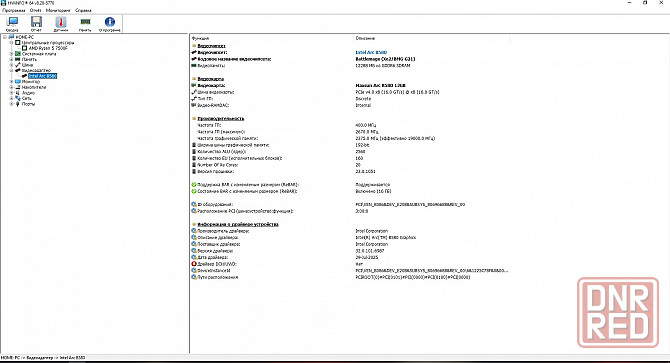The height and width of the screenshot is (363, 670).
Task: Collapse the Видеоадаптер tree node
Action: (12, 70)
